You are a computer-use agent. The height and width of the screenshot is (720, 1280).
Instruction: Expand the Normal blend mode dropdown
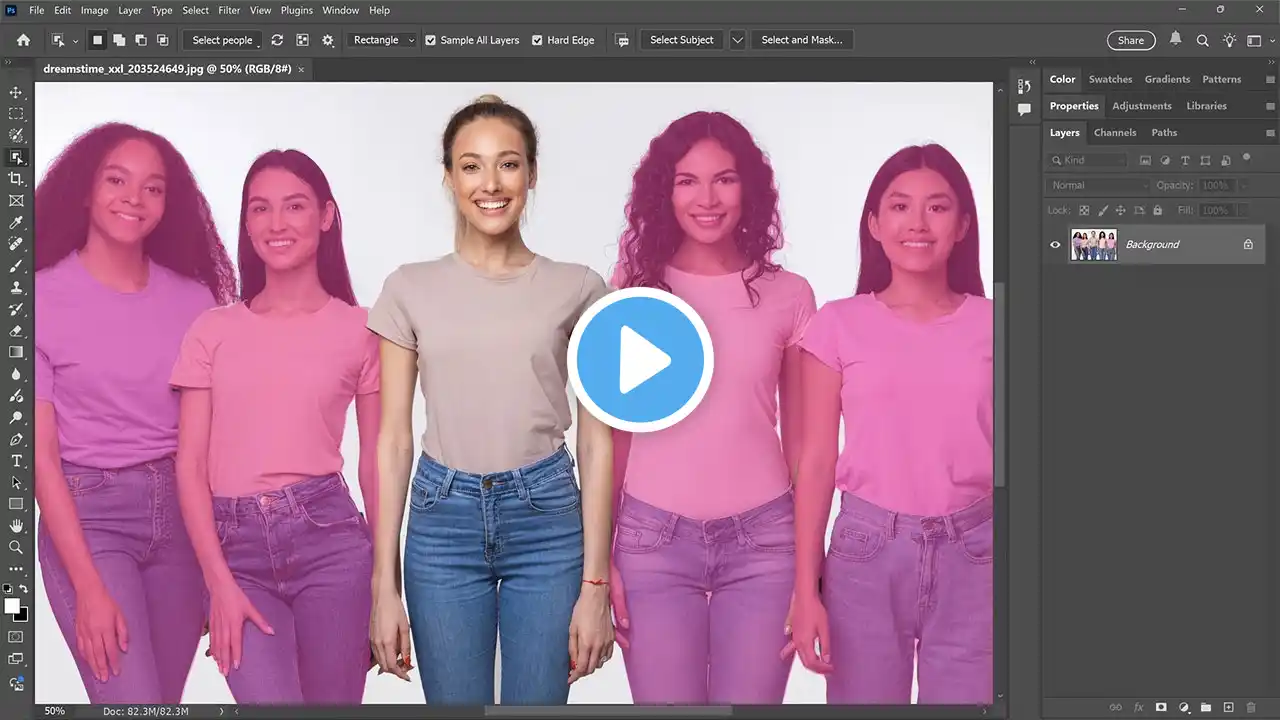(x=1099, y=185)
